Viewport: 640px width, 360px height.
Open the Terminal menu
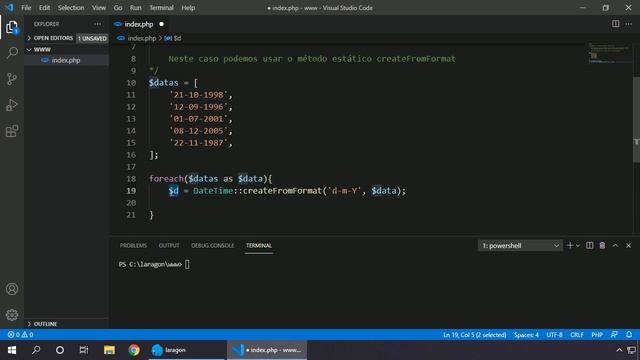(x=161, y=8)
